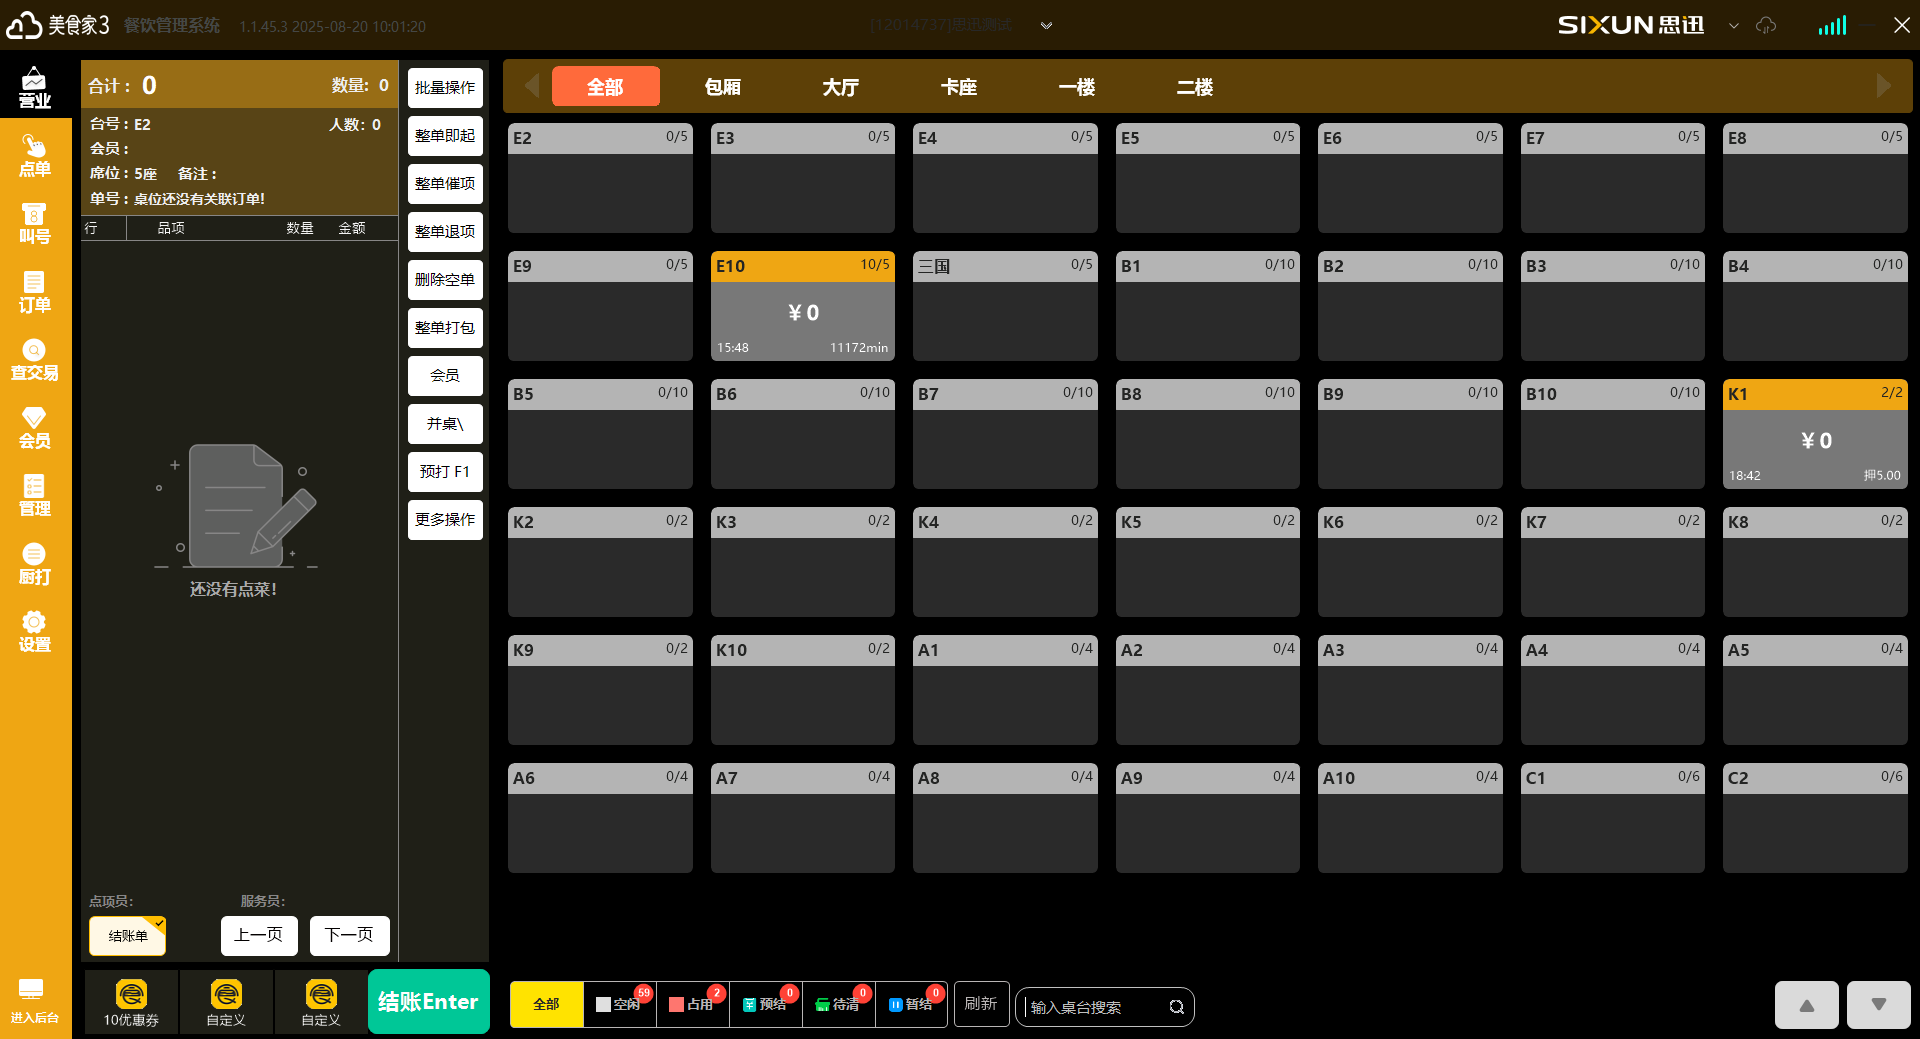Image resolution: width=1920 pixels, height=1039 pixels.
Task: Open the 点单 ordering section in sidebar
Action: tap(35, 157)
